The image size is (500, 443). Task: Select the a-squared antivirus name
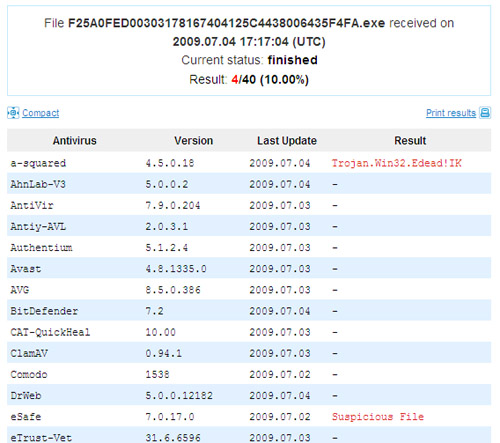(38, 163)
